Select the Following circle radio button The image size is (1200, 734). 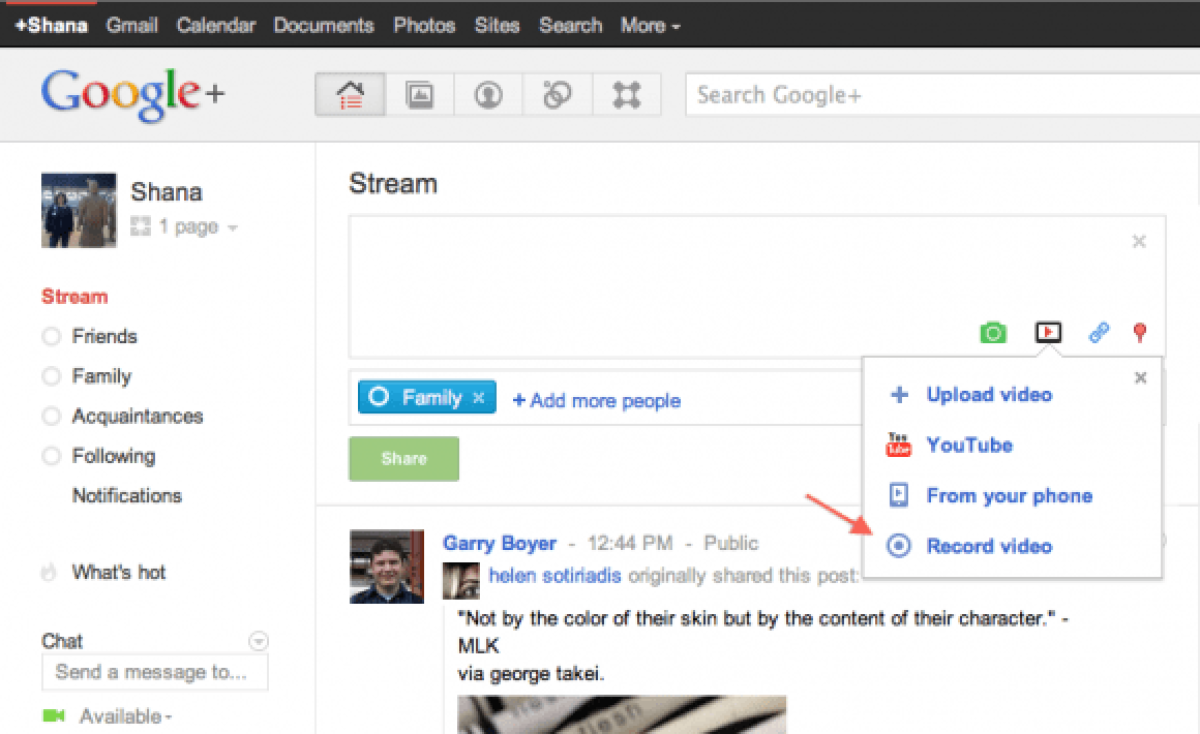click(x=52, y=457)
